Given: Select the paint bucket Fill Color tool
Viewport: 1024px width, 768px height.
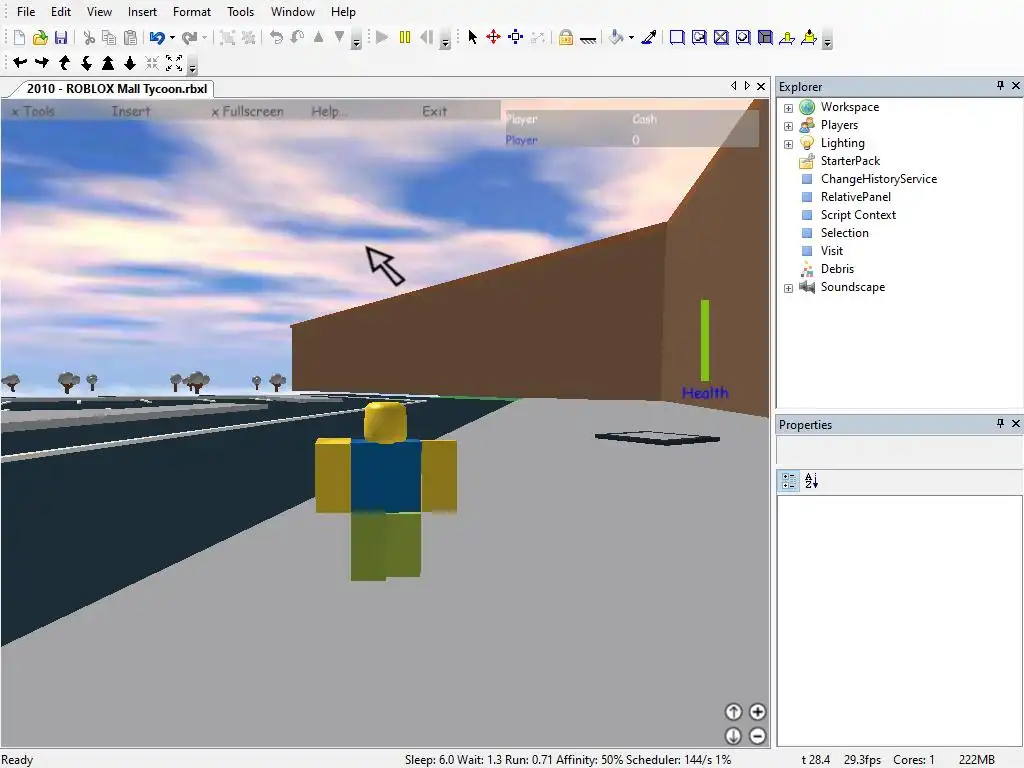Looking at the screenshot, I should pos(616,37).
